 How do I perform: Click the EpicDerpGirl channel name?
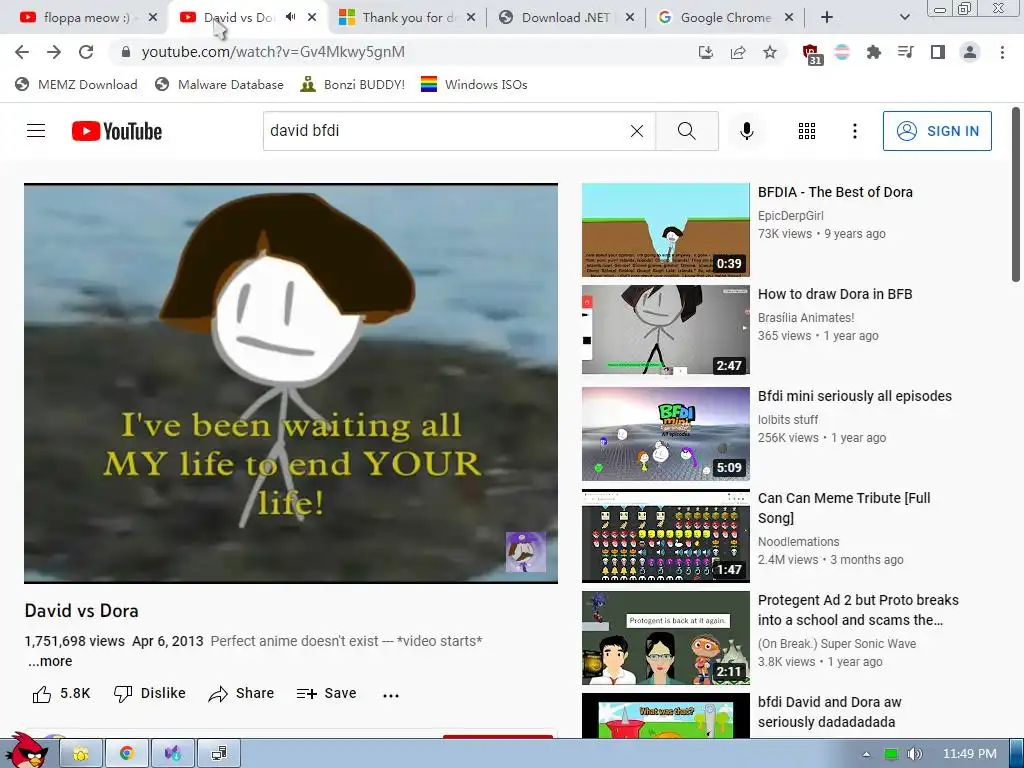[790, 216]
